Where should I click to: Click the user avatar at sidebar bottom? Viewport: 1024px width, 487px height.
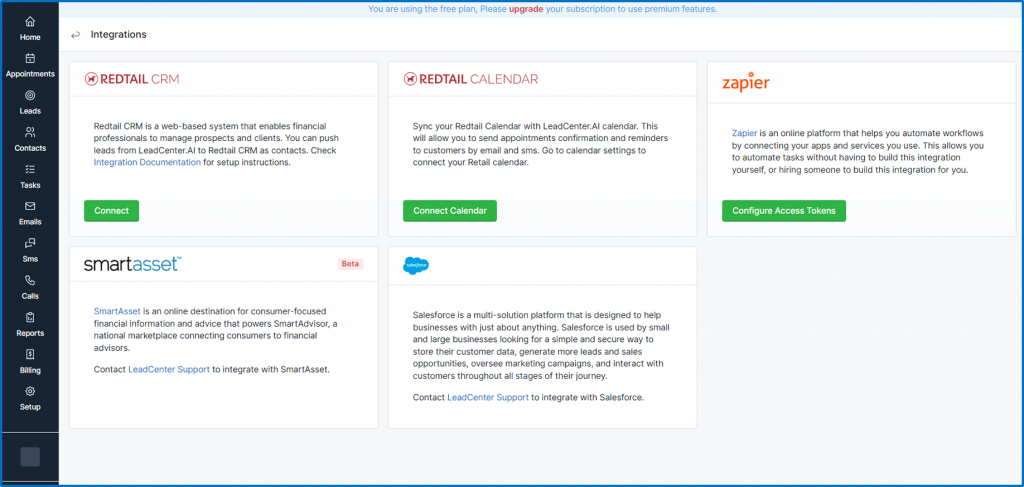click(30, 457)
